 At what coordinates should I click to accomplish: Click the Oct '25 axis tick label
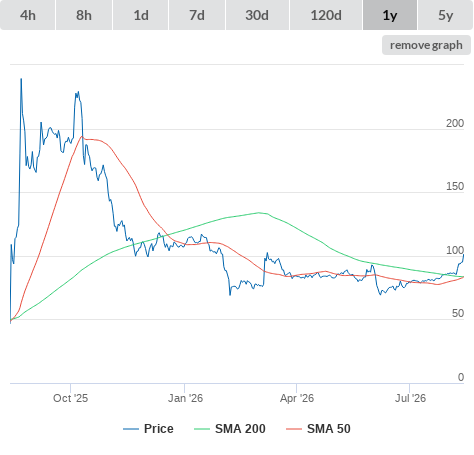pos(70,398)
